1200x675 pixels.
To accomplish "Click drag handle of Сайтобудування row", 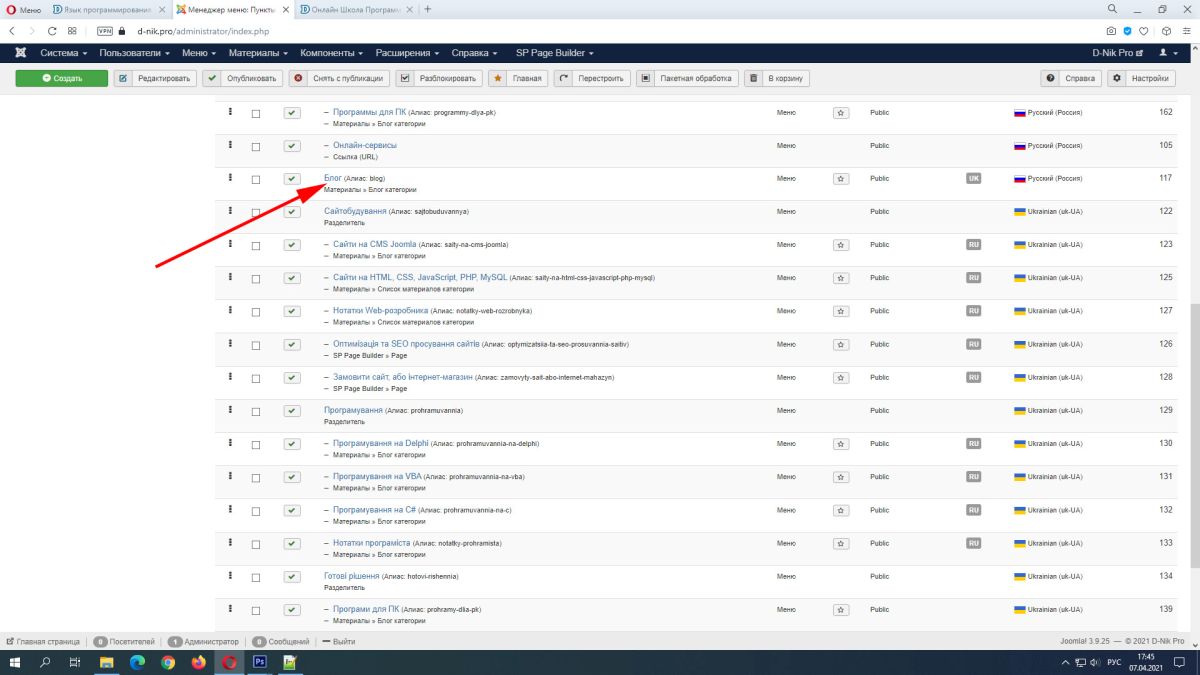I will (x=230, y=210).
